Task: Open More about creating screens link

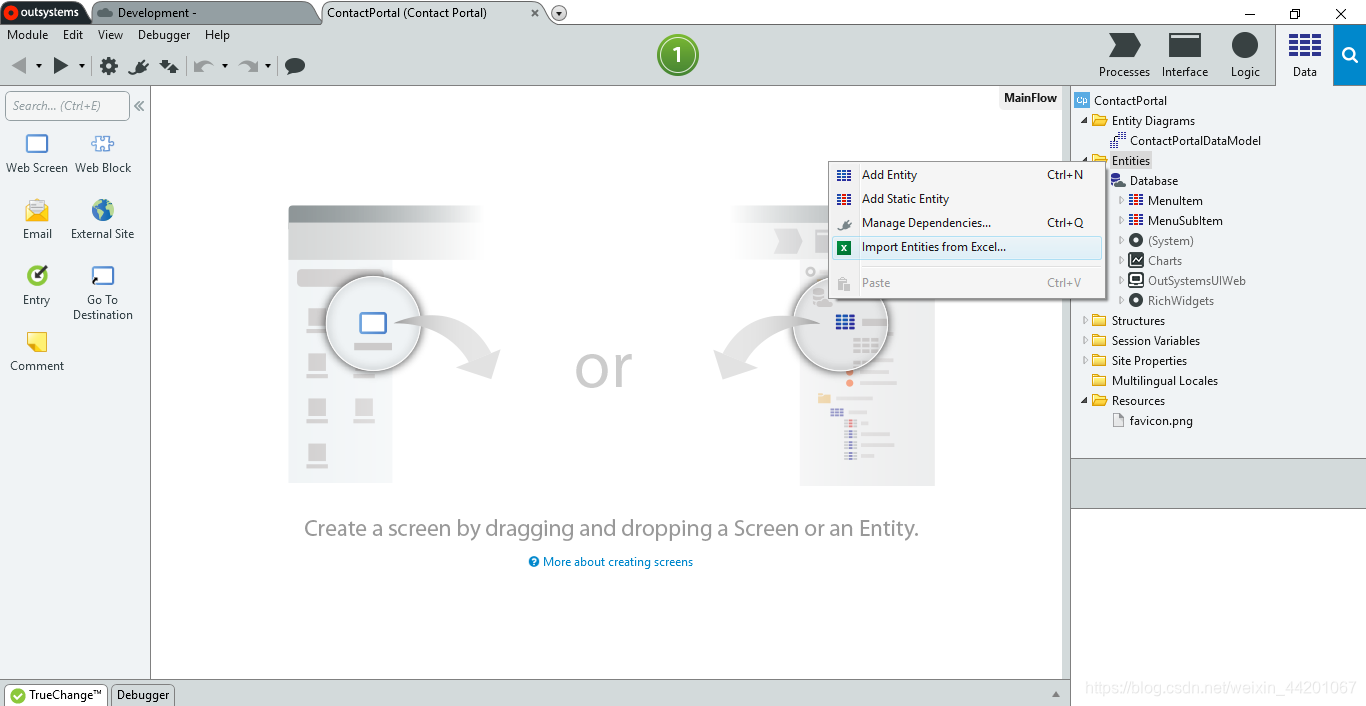Action: 611,562
